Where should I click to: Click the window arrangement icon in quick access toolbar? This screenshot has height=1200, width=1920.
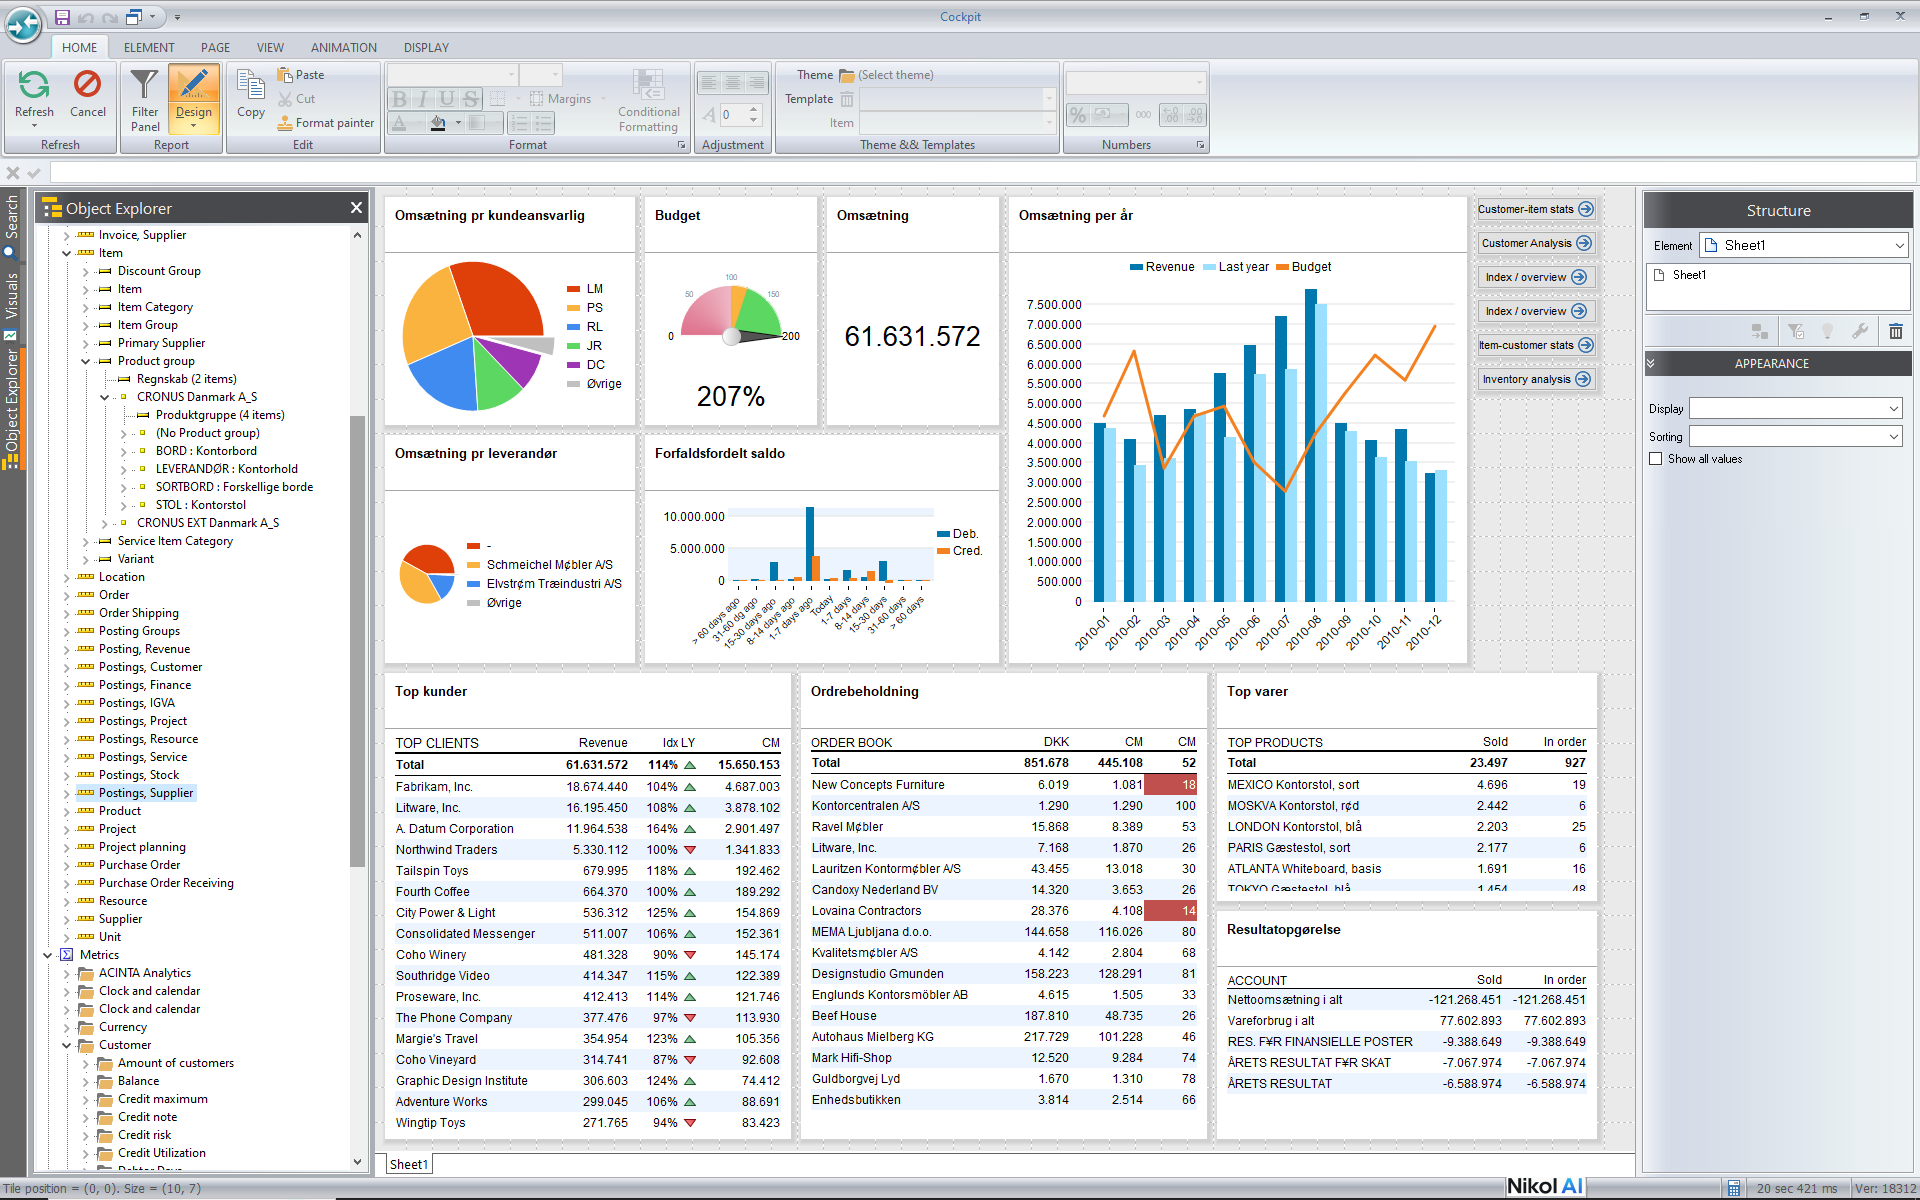point(134,17)
